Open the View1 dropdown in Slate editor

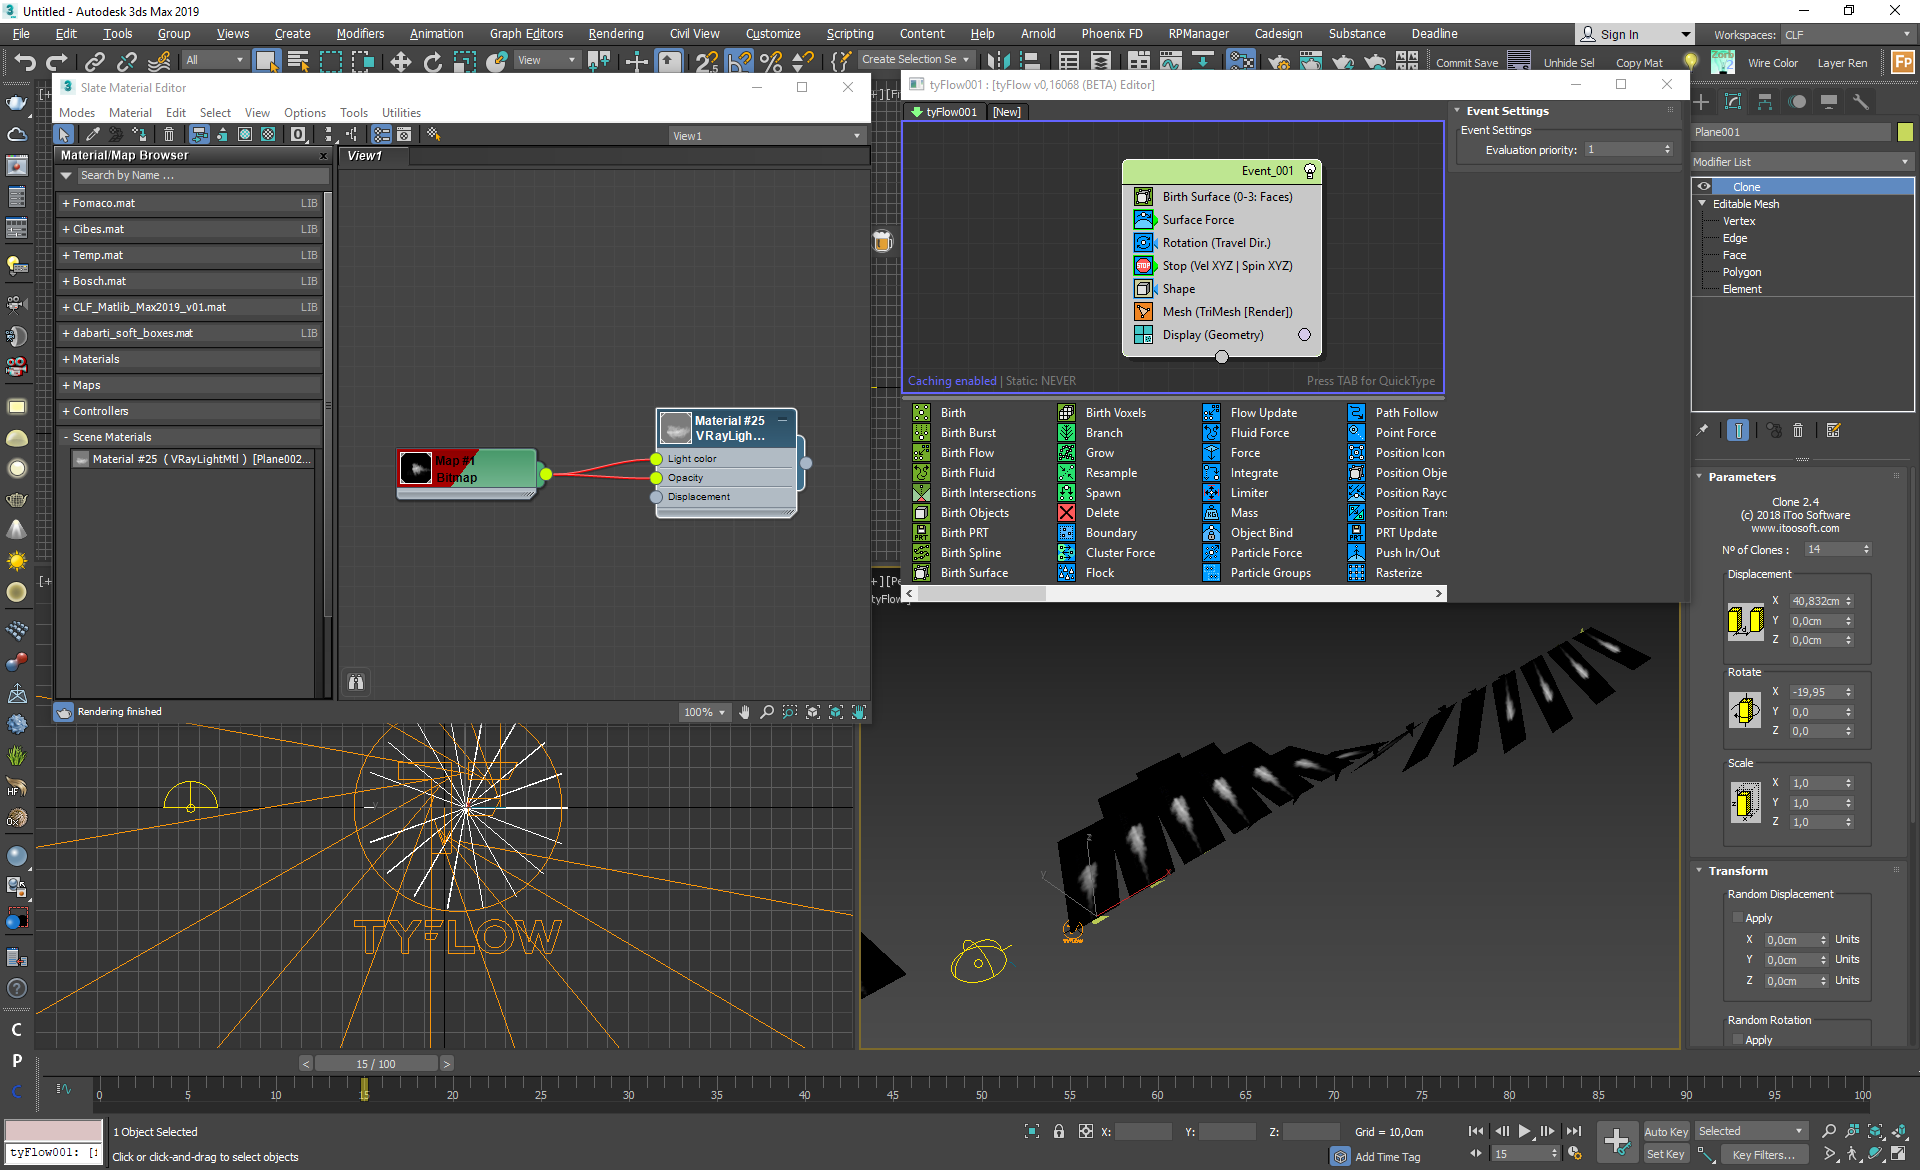[x=766, y=136]
